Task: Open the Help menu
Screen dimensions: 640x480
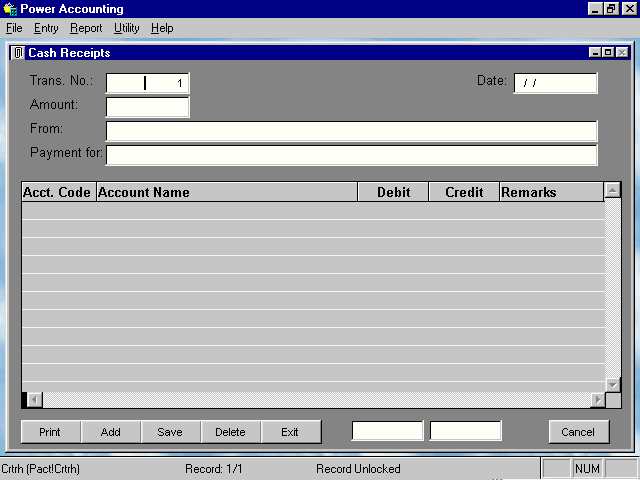Action: [x=162, y=28]
